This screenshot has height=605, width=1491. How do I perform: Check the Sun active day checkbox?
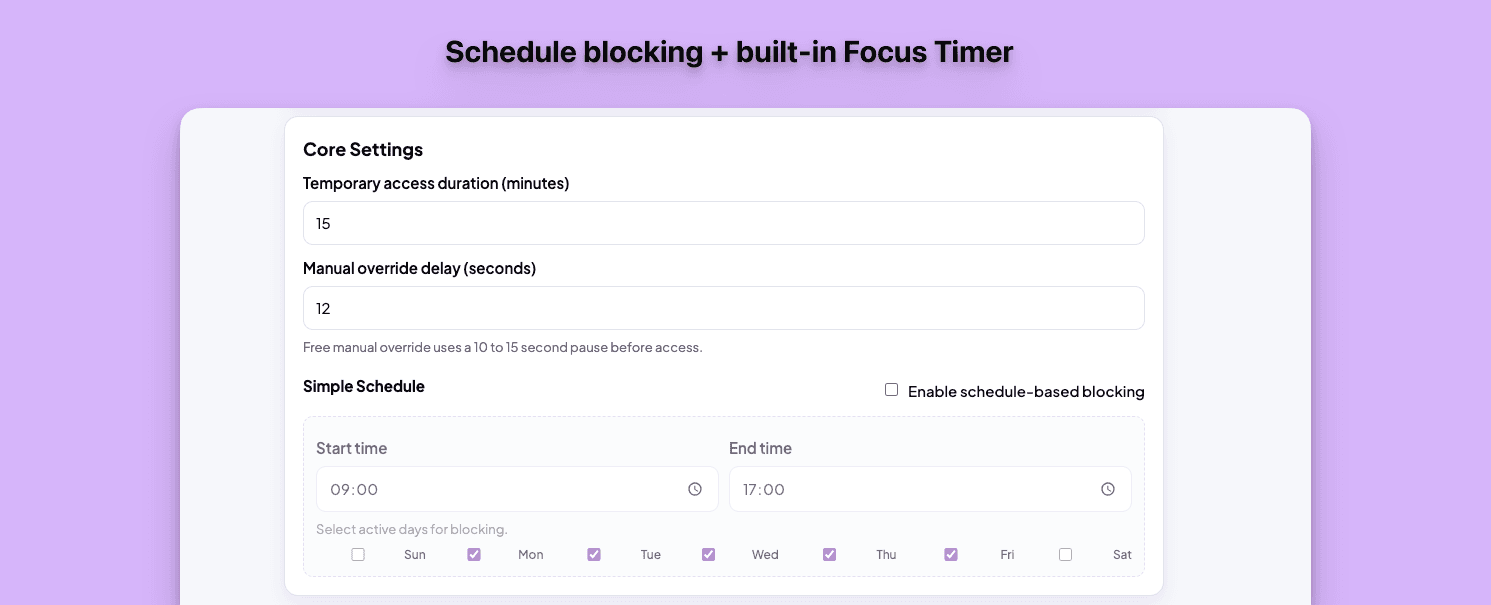coord(358,554)
